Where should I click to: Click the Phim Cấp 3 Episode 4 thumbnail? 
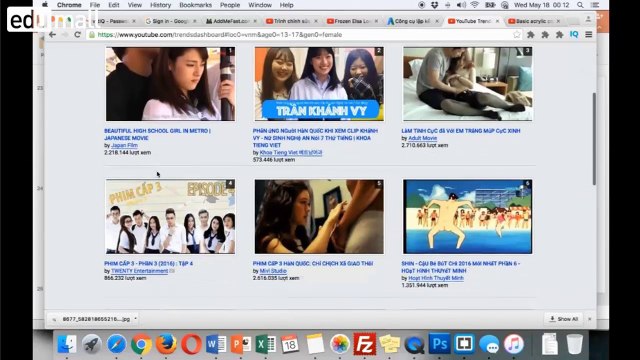(170, 216)
